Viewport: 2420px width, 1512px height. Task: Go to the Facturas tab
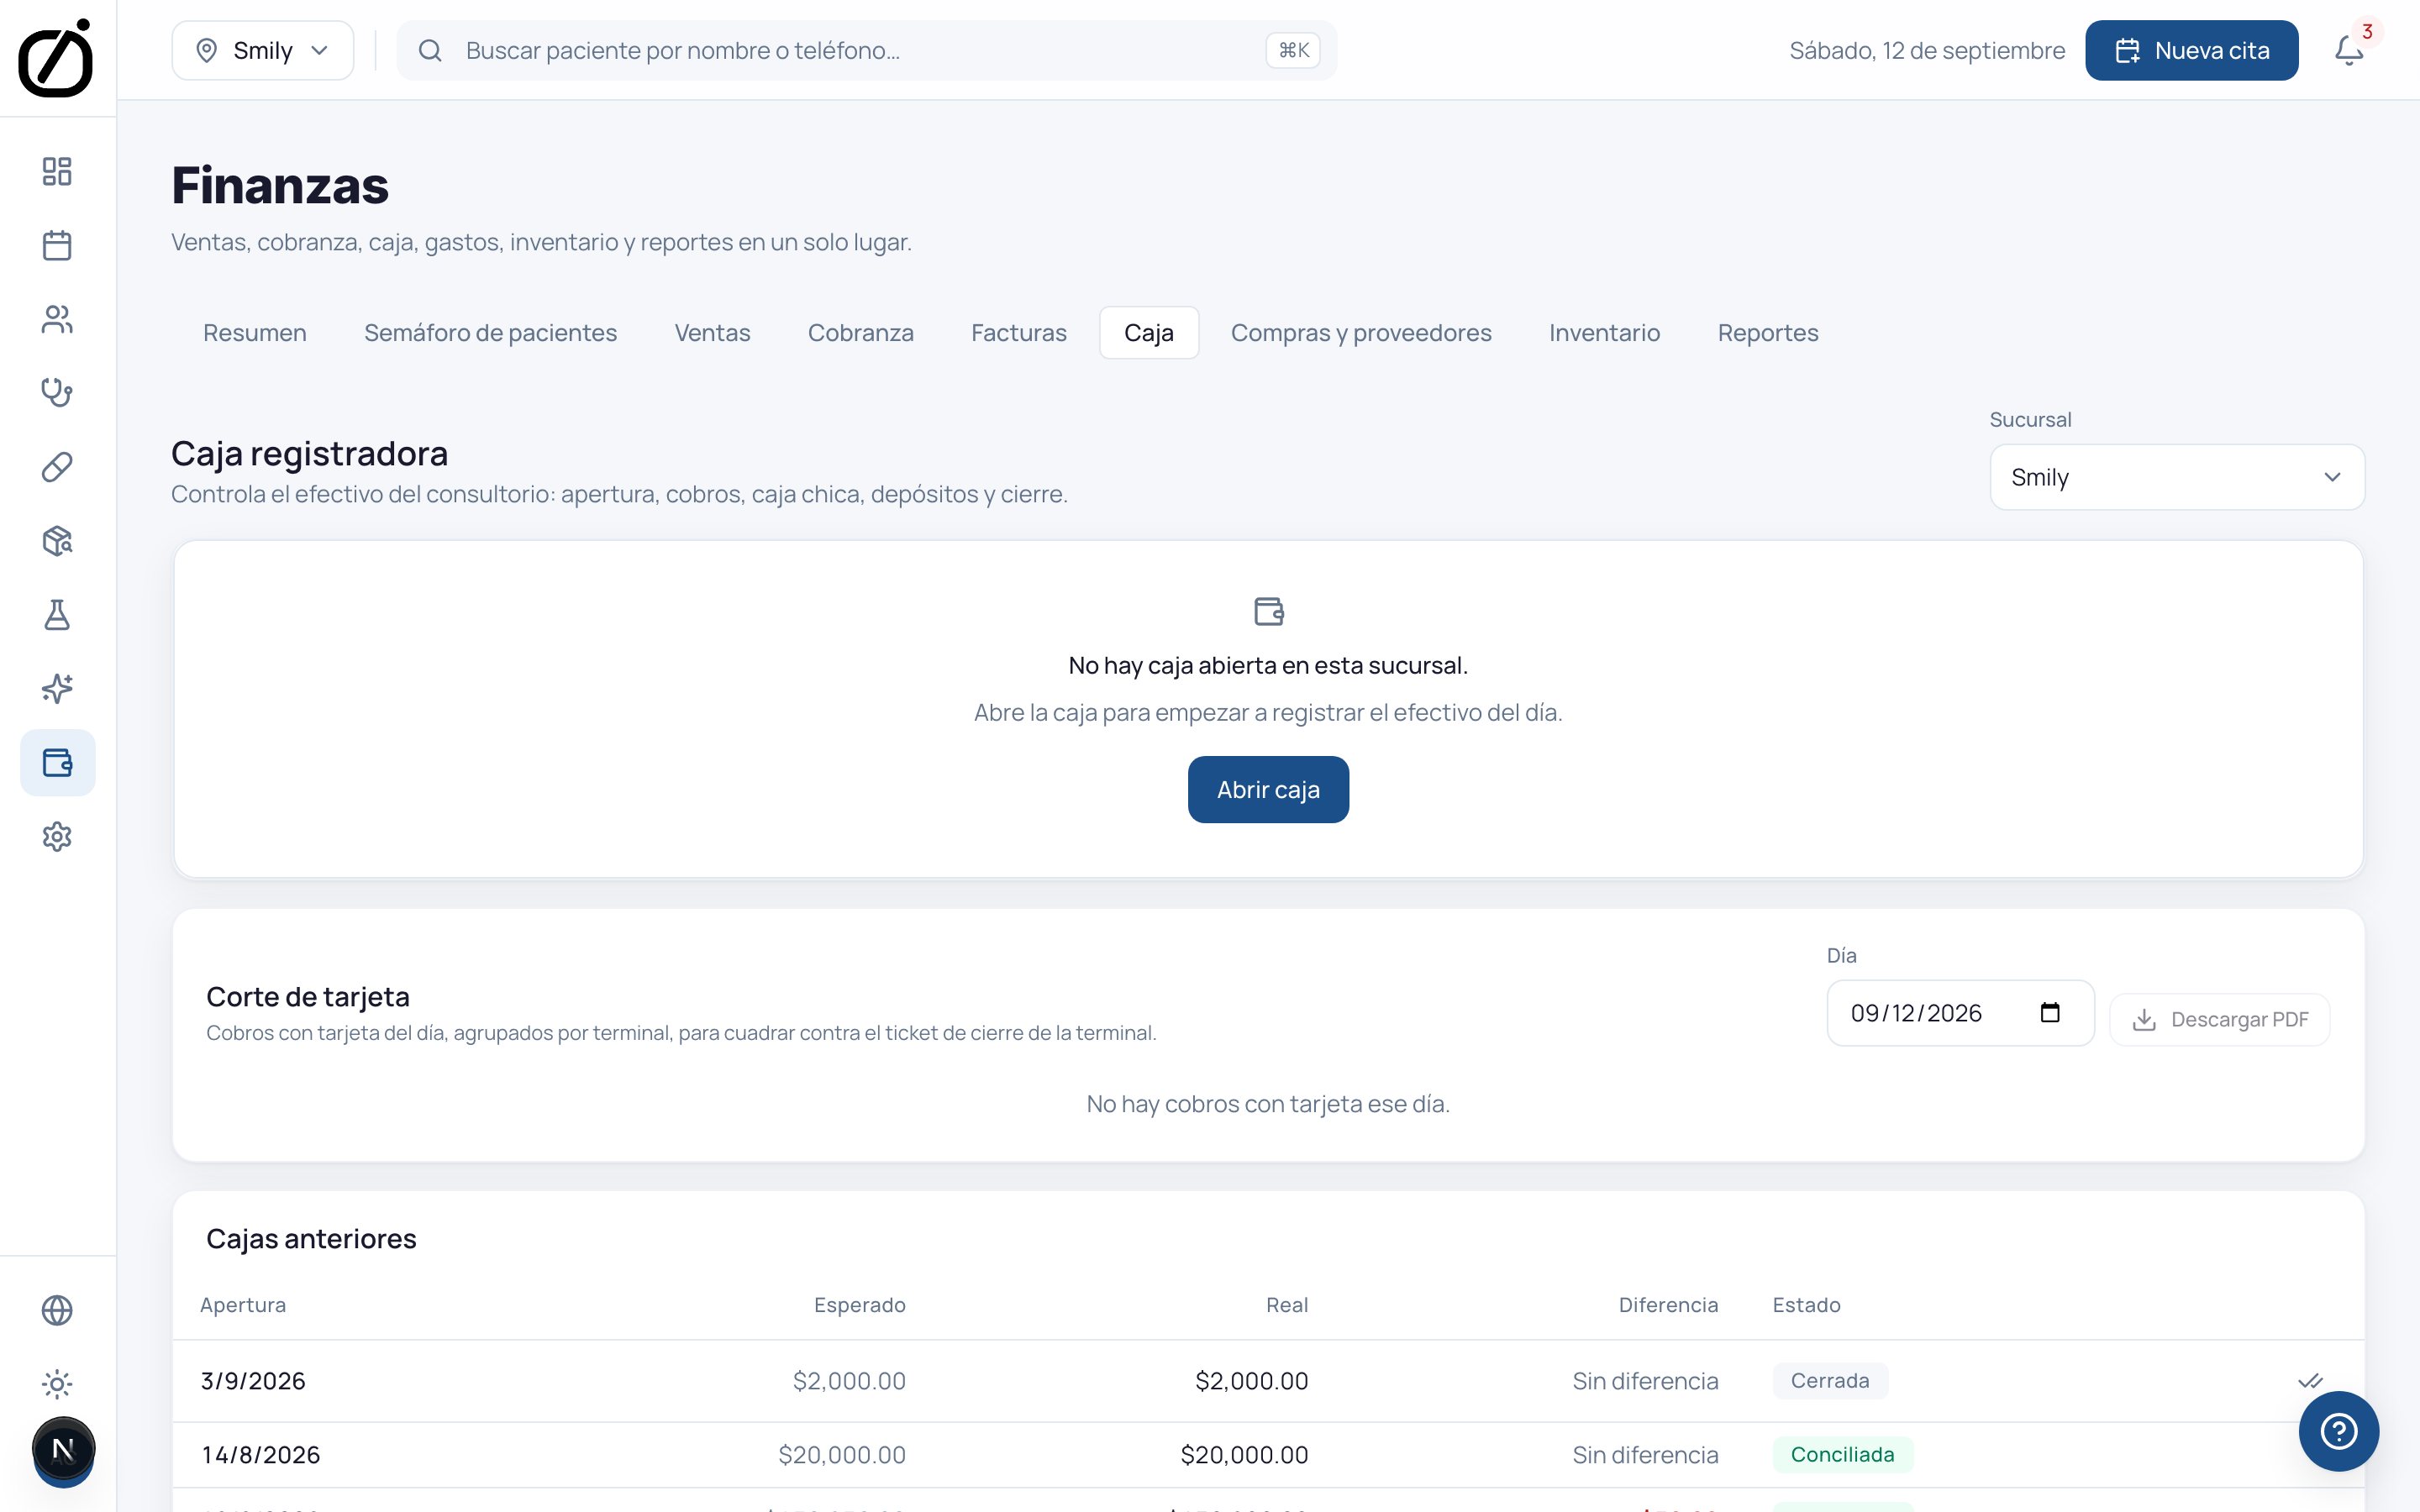[x=1018, y=333]
